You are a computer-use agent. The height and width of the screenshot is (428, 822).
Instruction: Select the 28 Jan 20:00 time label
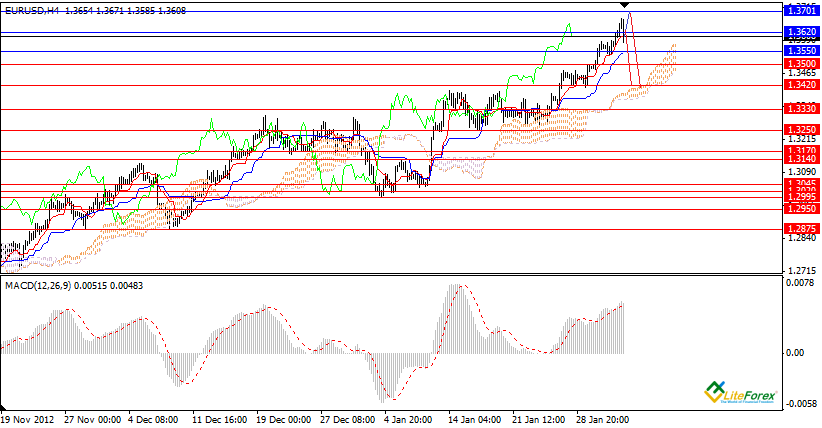click(603, 420)
